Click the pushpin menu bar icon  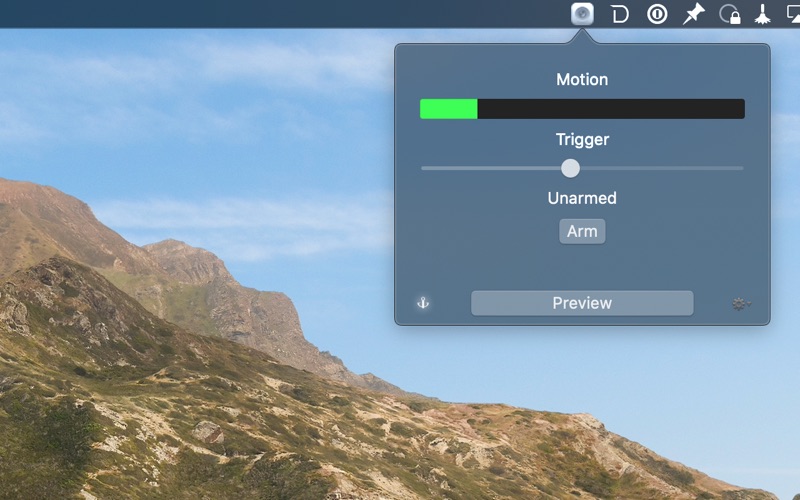pyautogui.click(x=693, y=14)
